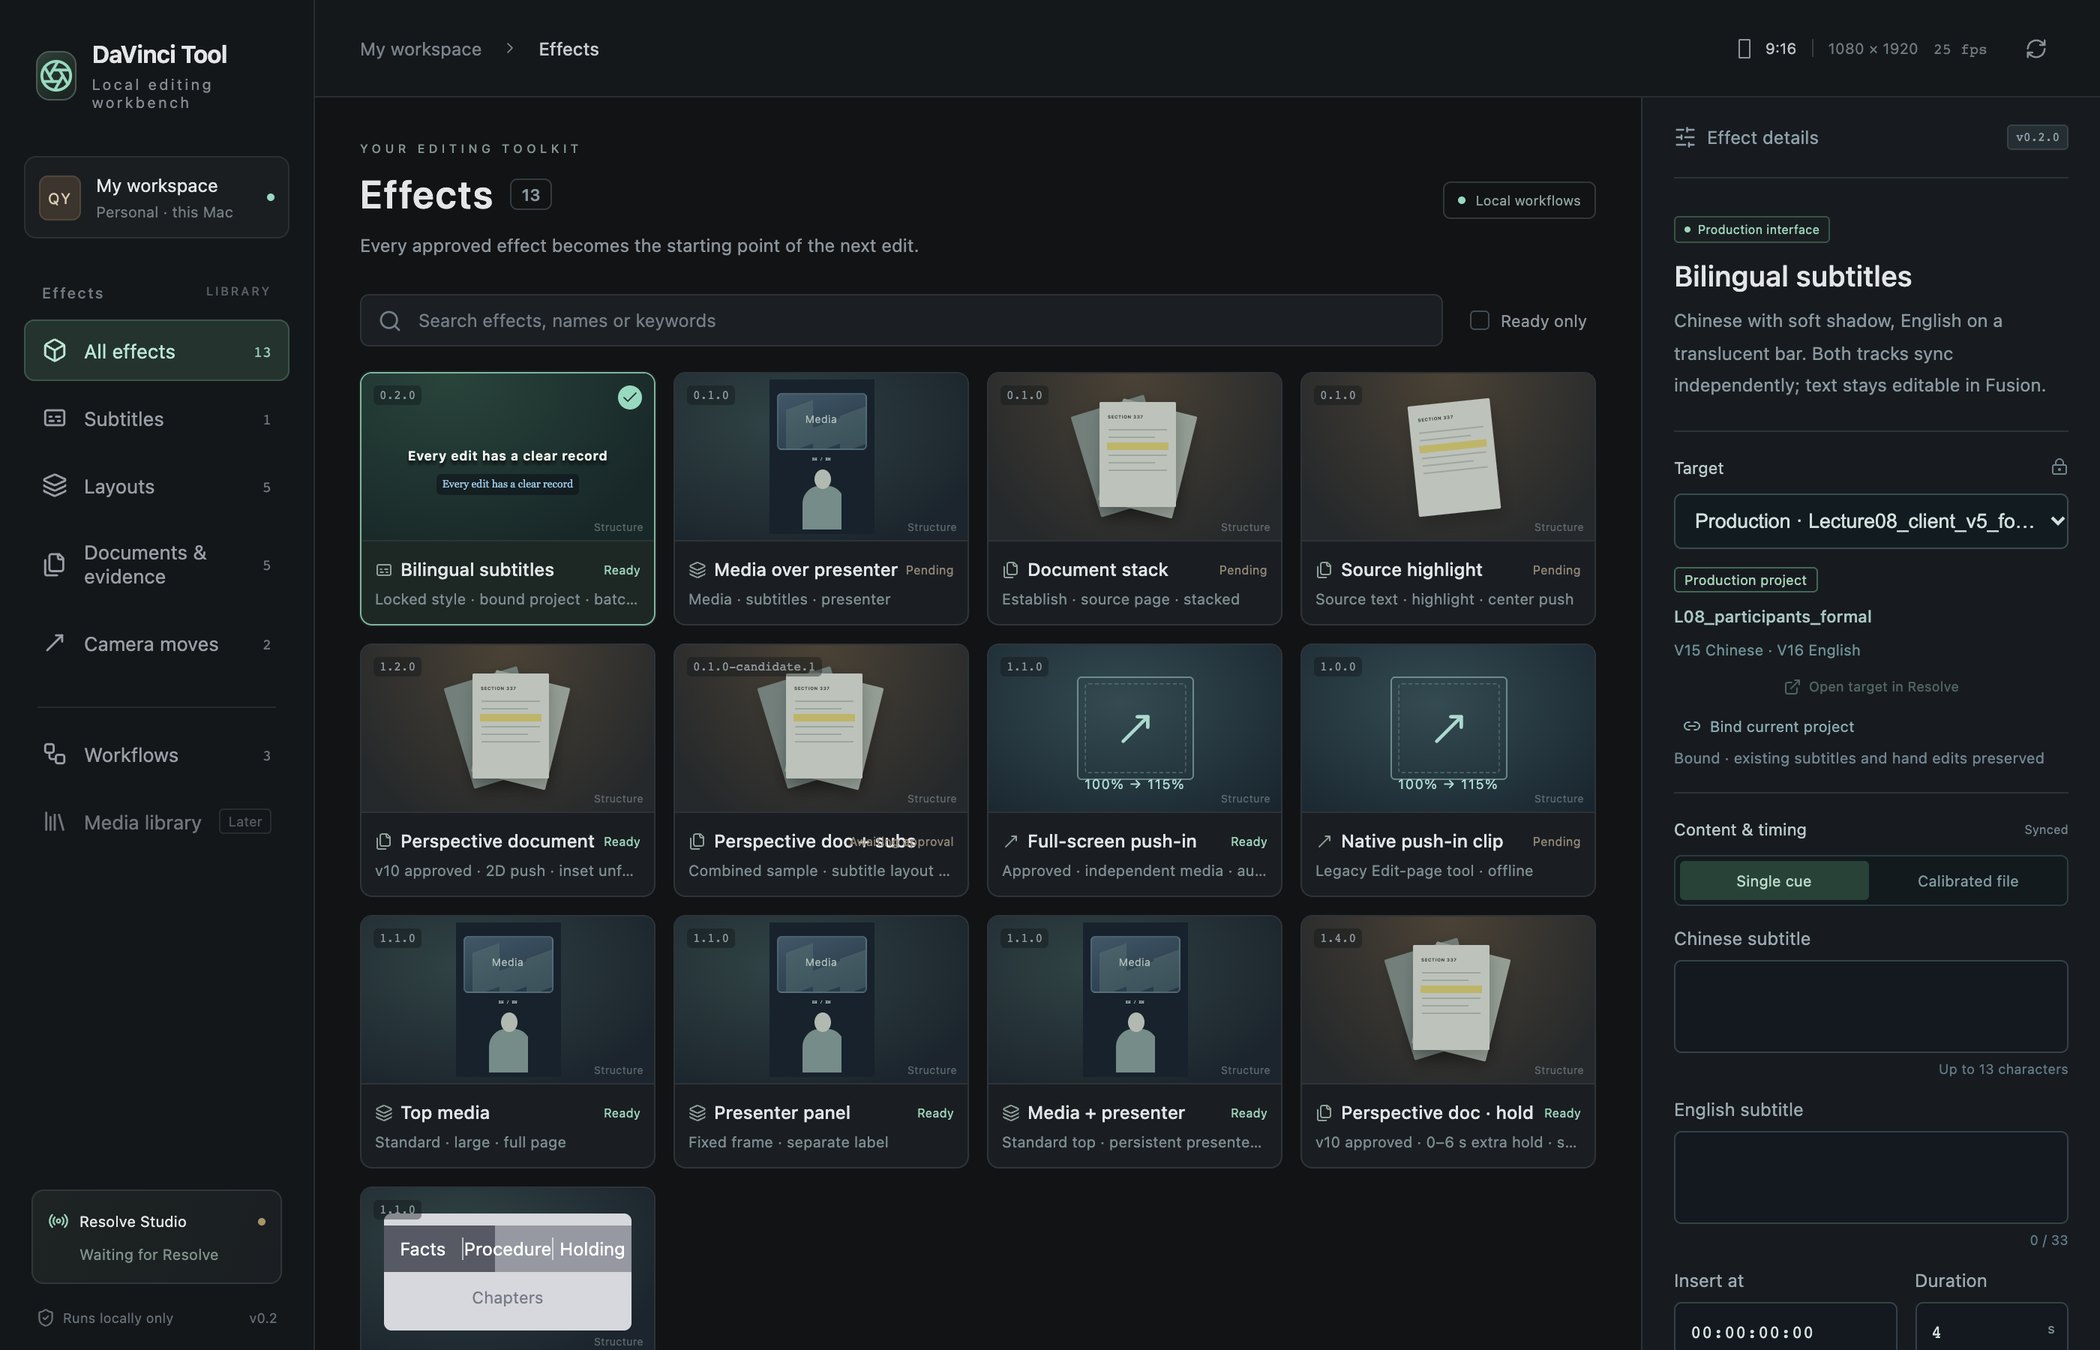Viewport: 2100px width, 1350px height.
Task: Click the green checkmark on Bilingual subtitles card
Action: tap(630, 398)
